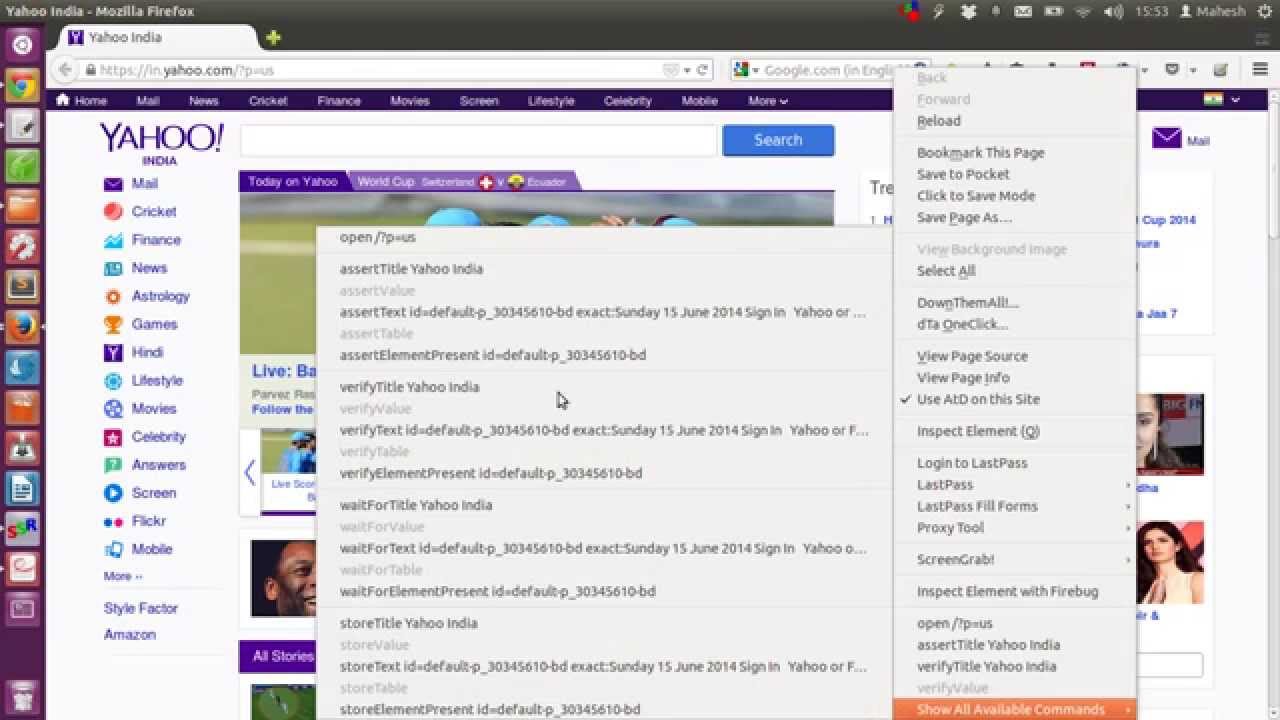
Task: Click the Flickr dots icon in sidebar
Action: (113, 521)
